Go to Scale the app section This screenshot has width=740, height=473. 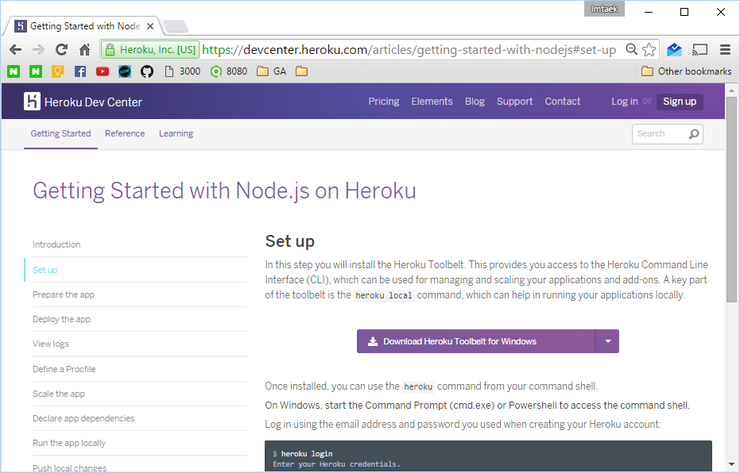pyautogui.click(x=59, y=394)
